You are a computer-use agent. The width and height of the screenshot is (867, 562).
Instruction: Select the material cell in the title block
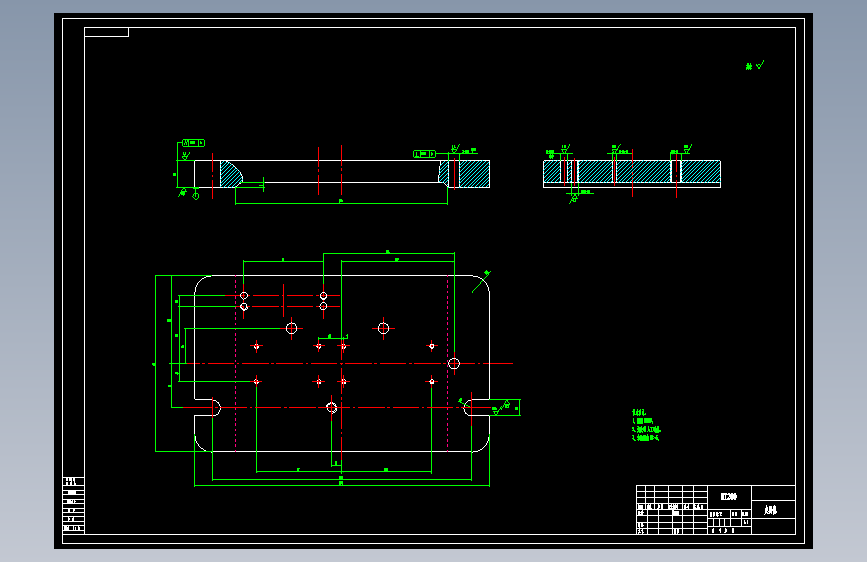click(x=729, y=497)
